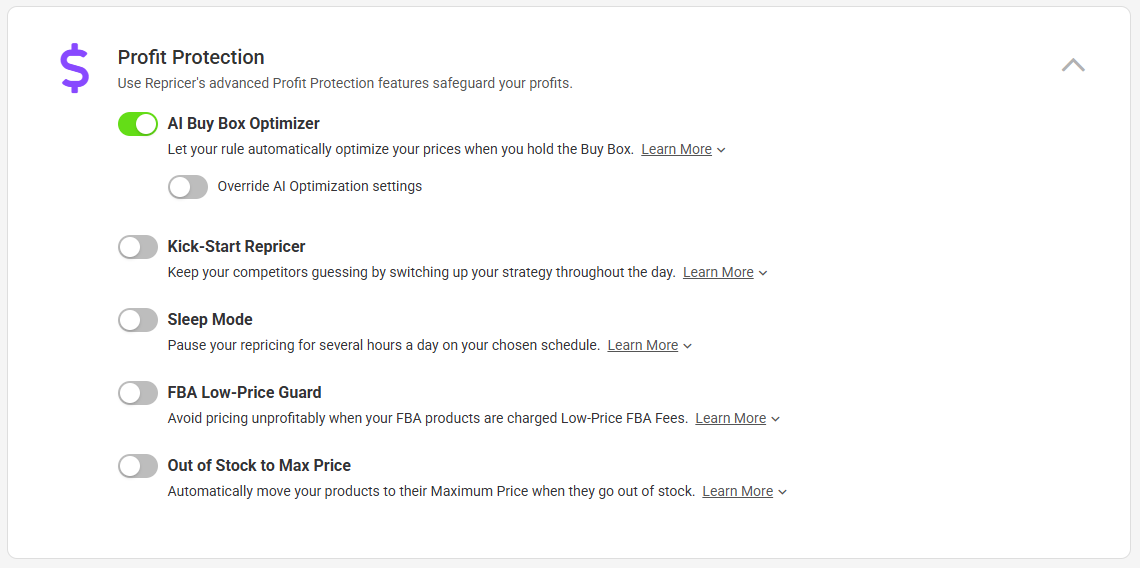Click the AI Buy Box Optimizer label
Screen dimensions: 1140x568
243,124
